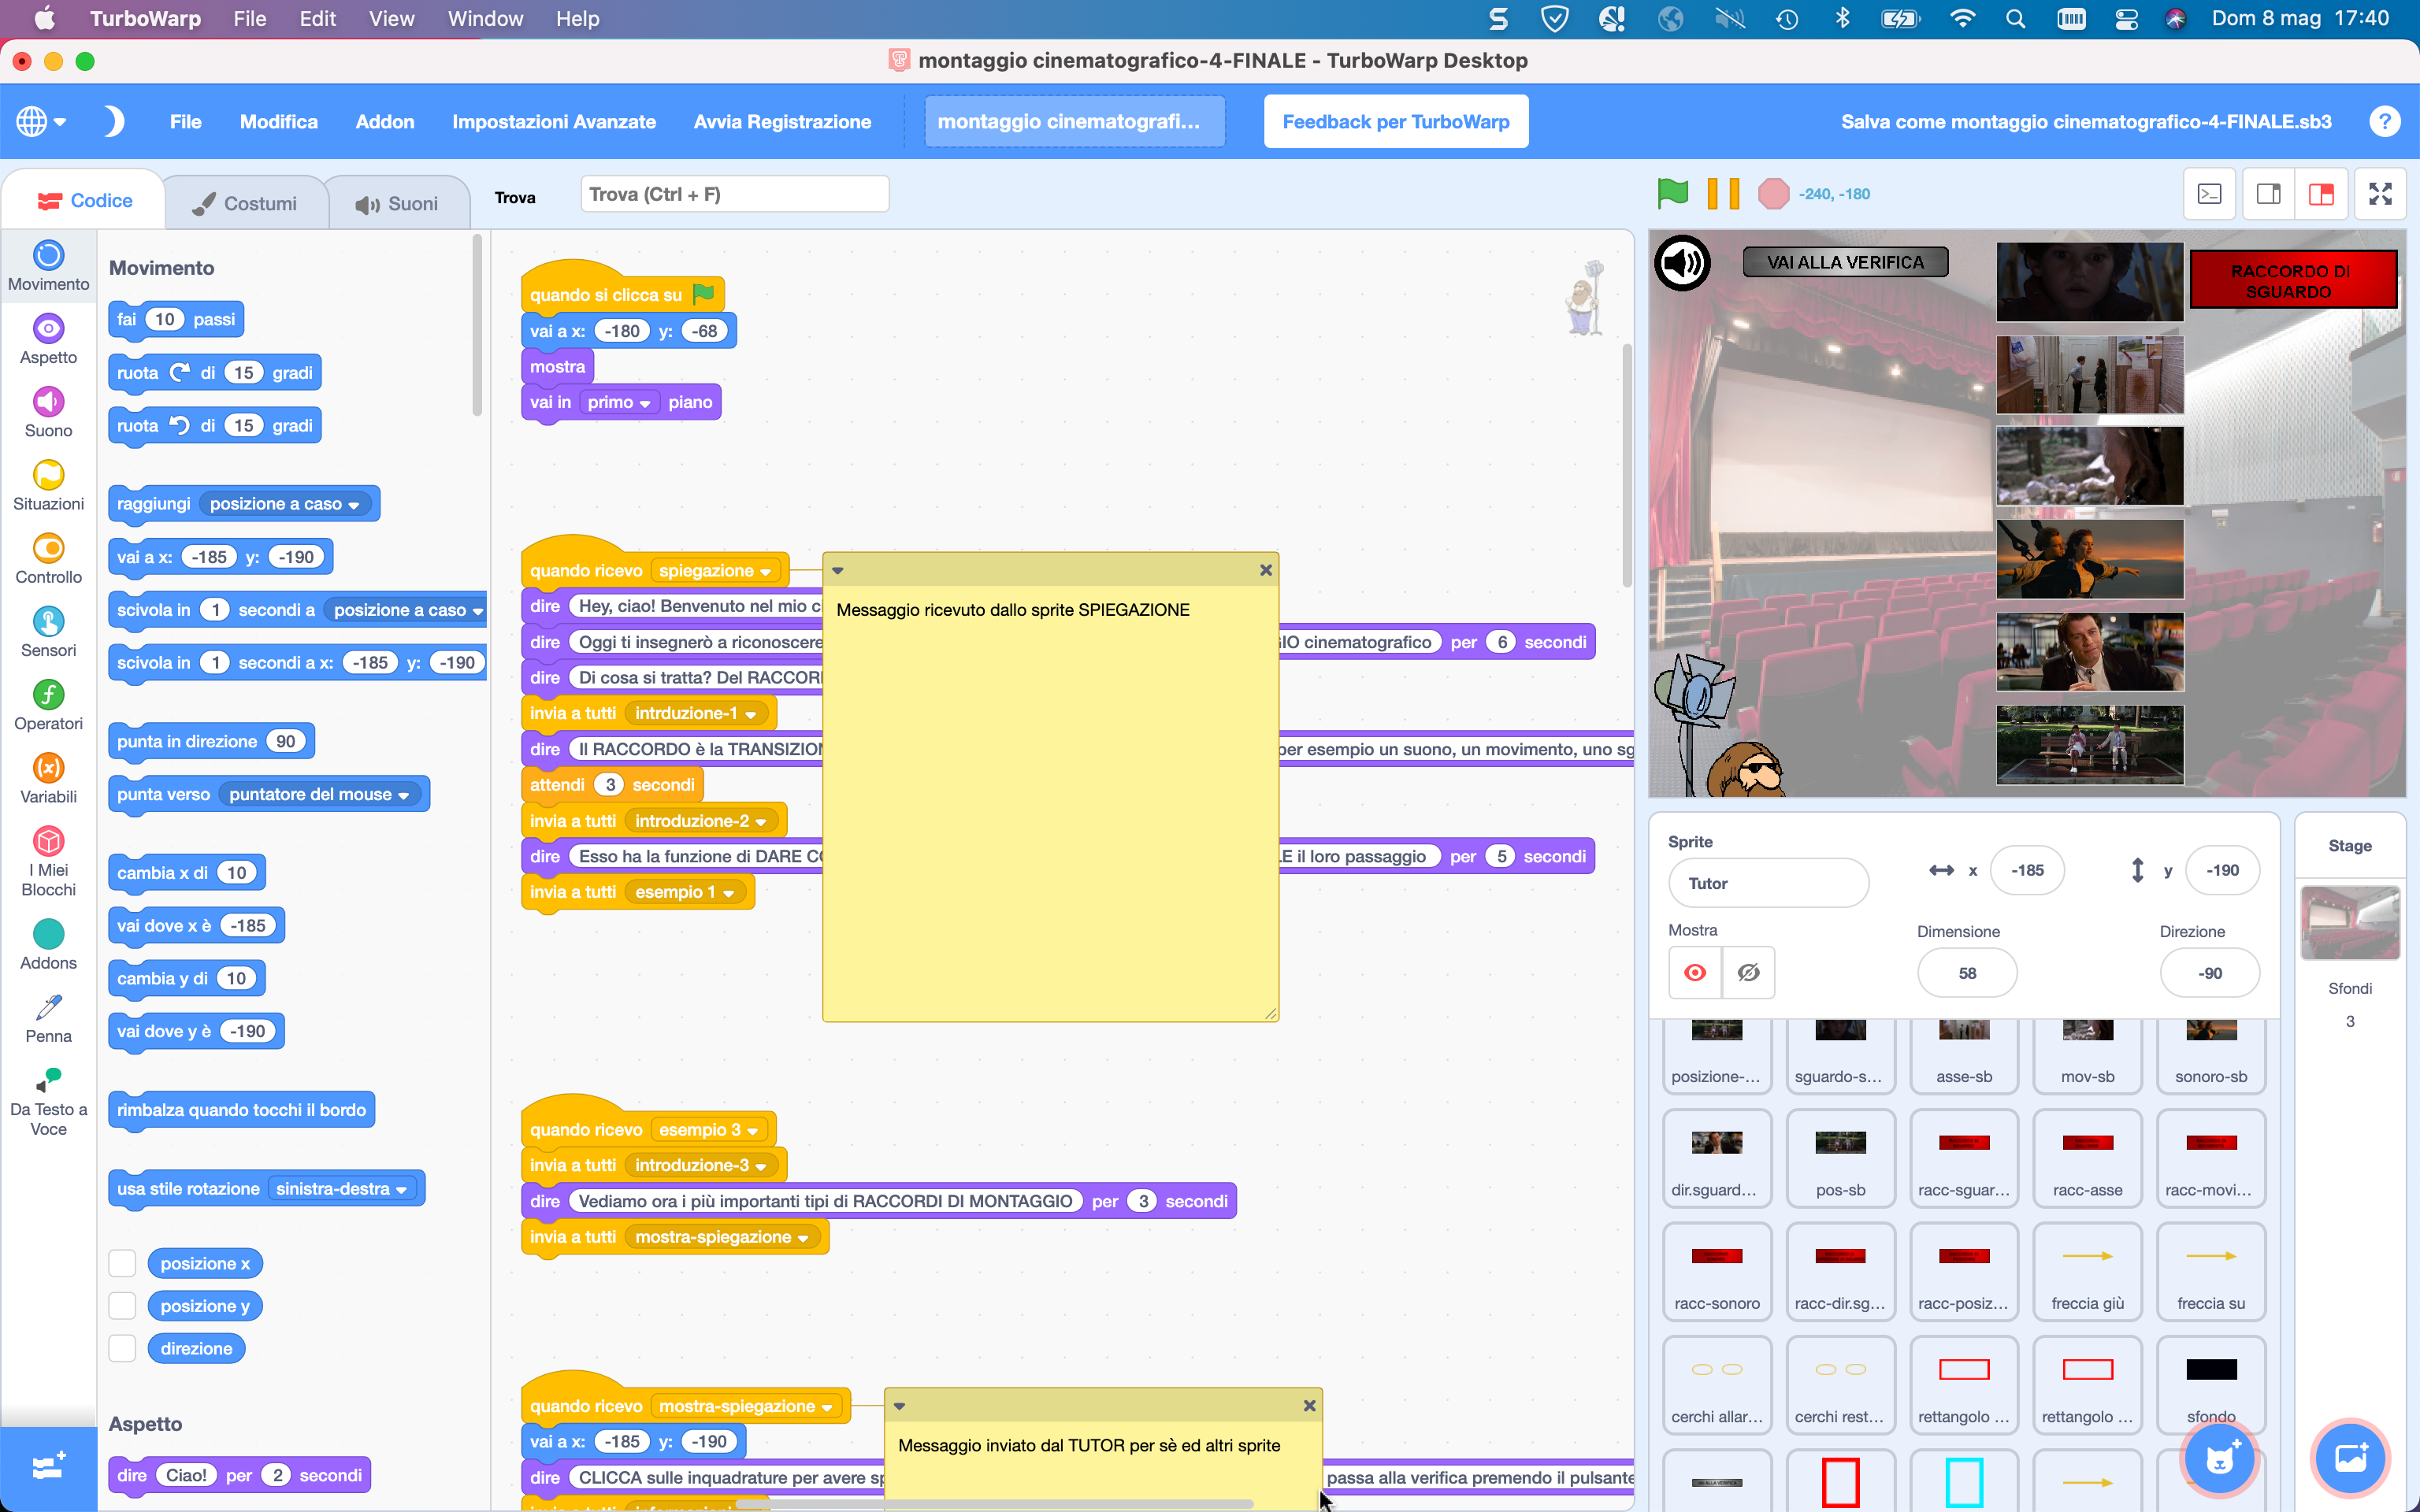Image resolution: width=2420 pixels, height=1512 pixels.
Task: Select the pos-sb sprite thumbnail
Action: pyautogui.click(x=1840, y=1158)
